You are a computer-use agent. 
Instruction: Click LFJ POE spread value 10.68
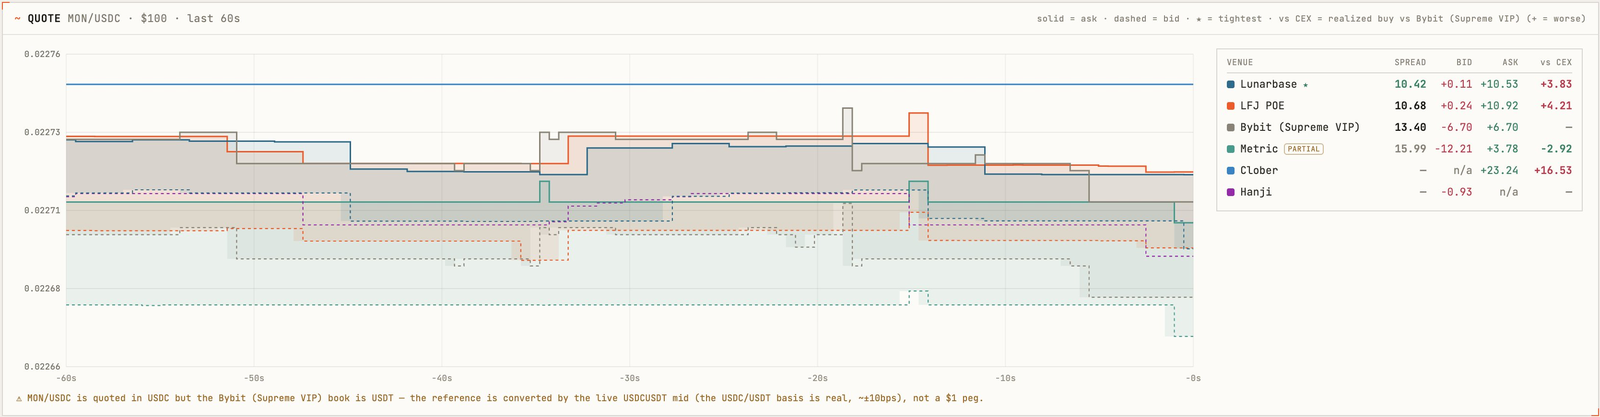point(1410,106)
